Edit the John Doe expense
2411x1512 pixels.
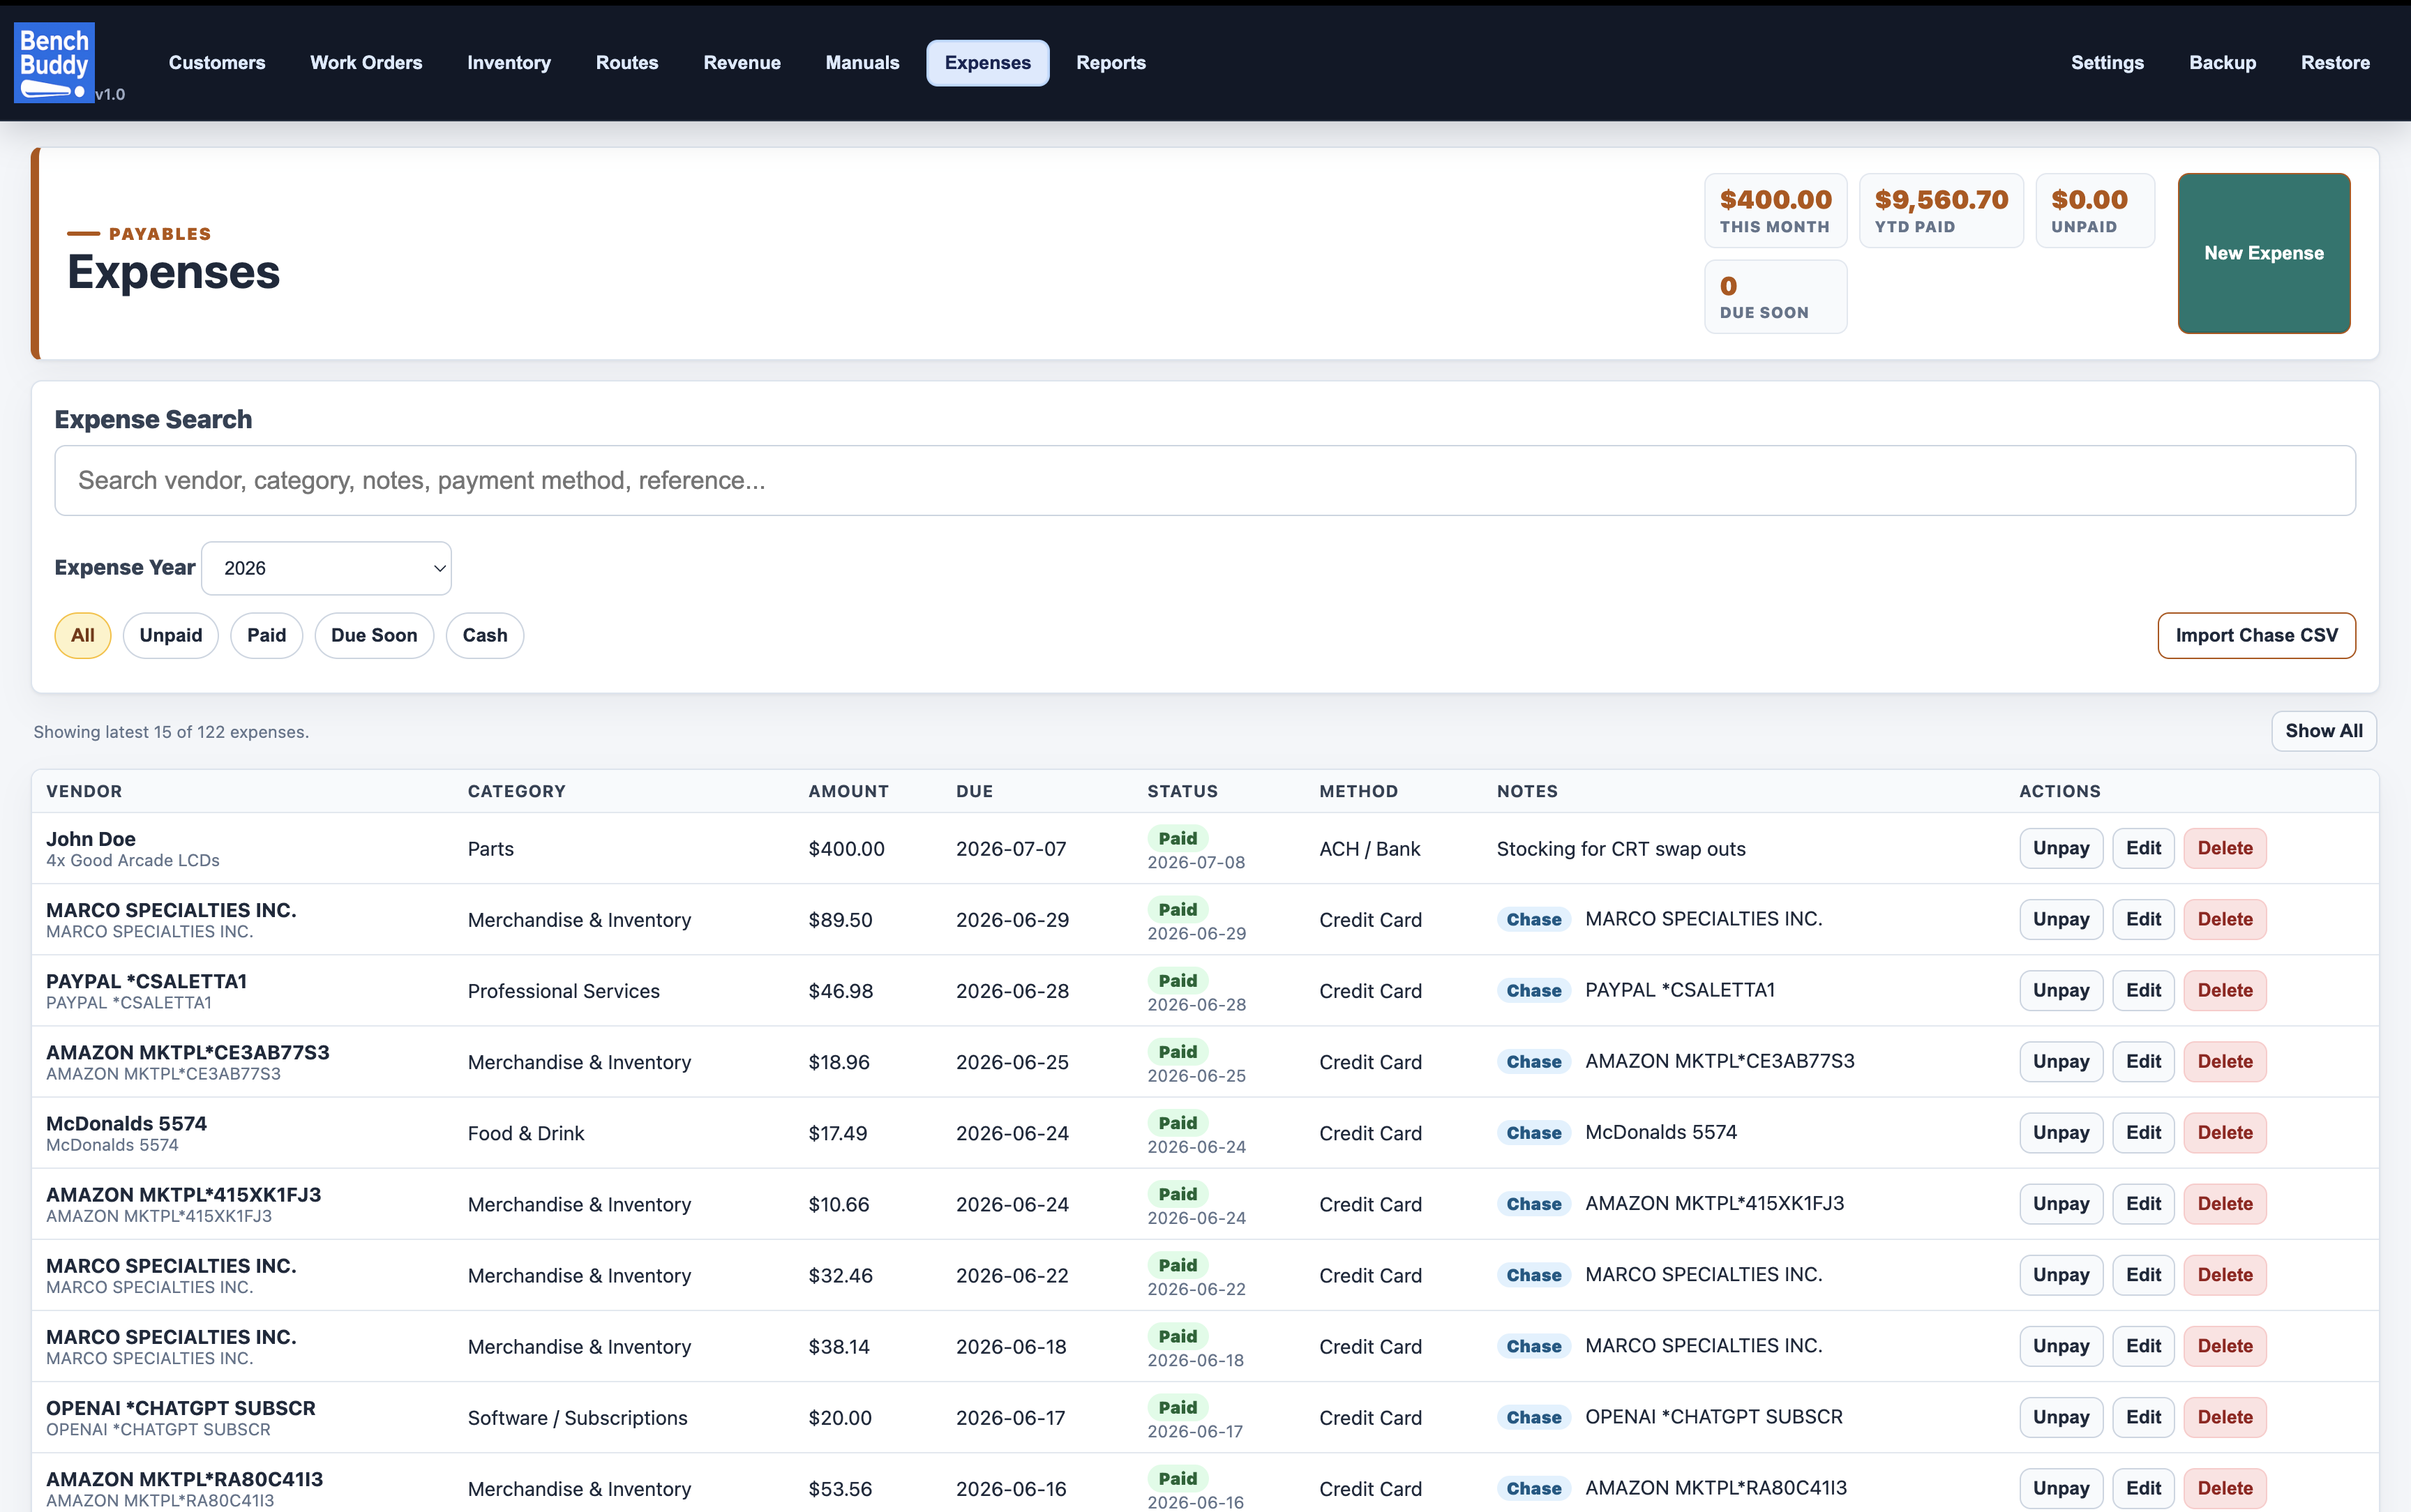click(2143, 848)
